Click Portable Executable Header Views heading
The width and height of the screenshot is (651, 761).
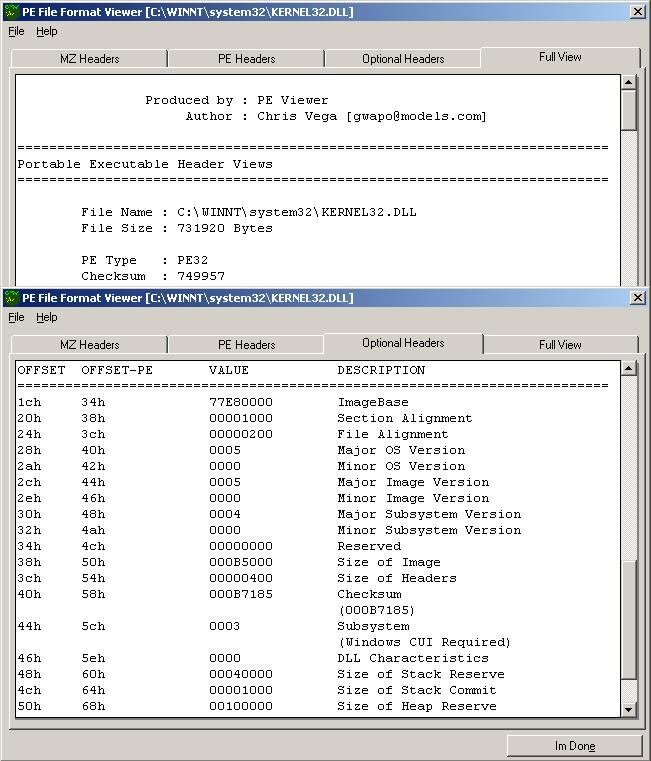145,165
